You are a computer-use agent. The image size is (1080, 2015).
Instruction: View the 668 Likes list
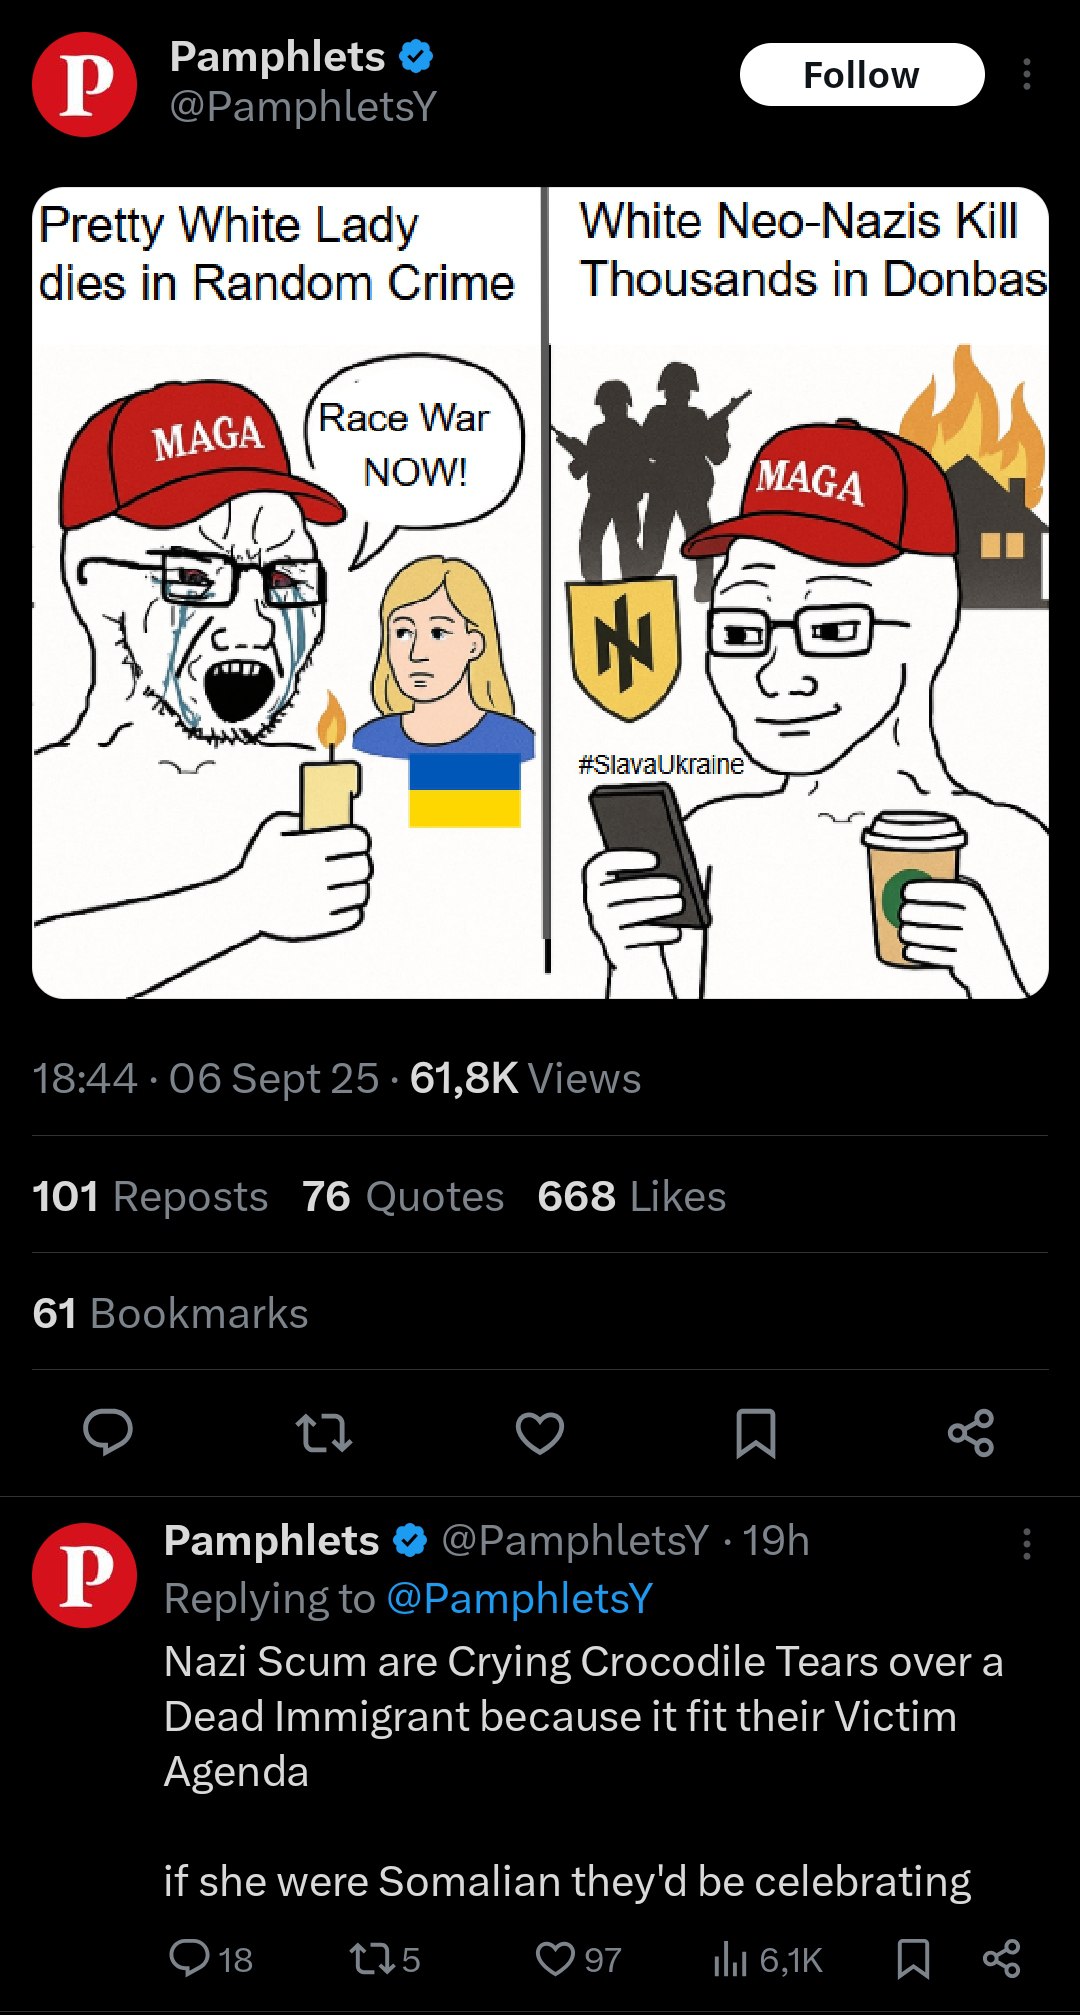632,1196
